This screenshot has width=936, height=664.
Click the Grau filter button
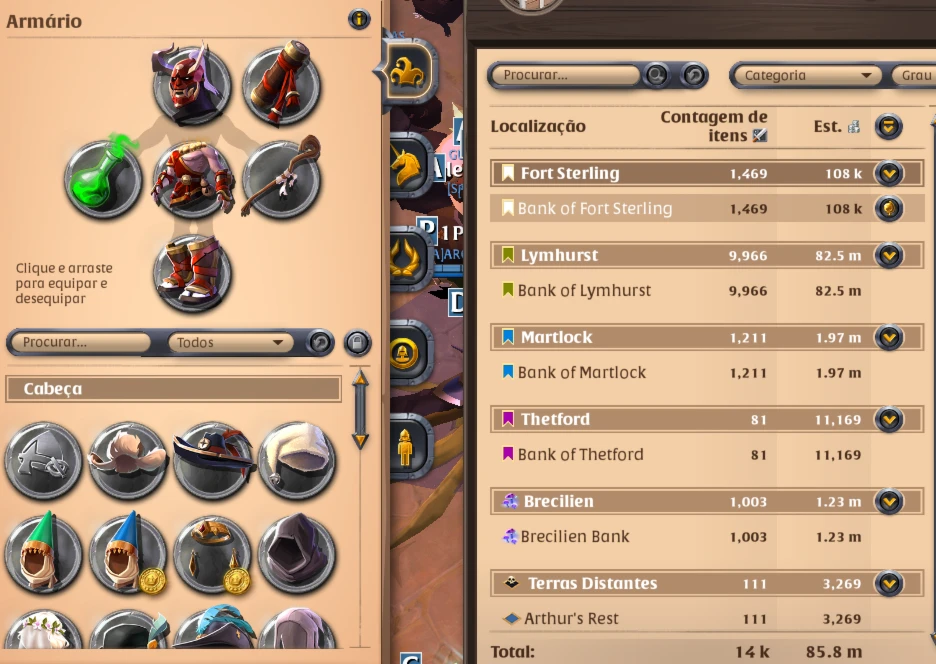[914, 75]
